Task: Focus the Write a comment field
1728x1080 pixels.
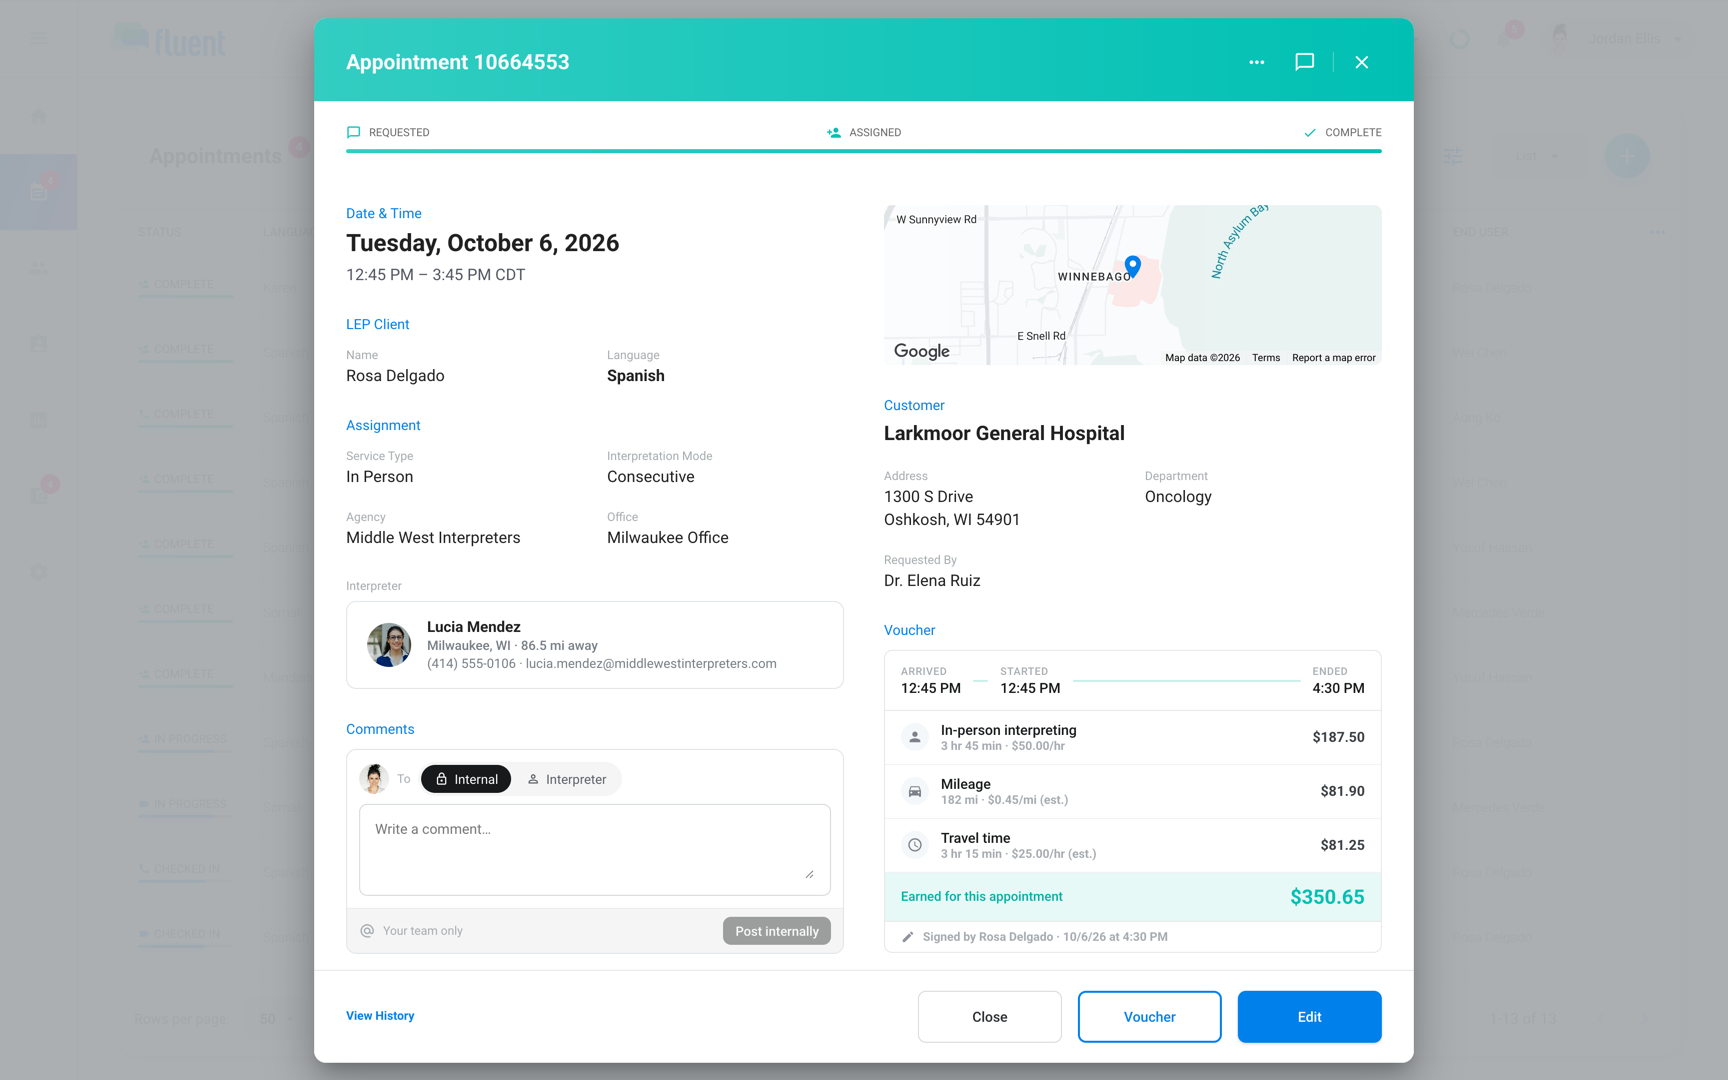Action: tap(594, 850)
